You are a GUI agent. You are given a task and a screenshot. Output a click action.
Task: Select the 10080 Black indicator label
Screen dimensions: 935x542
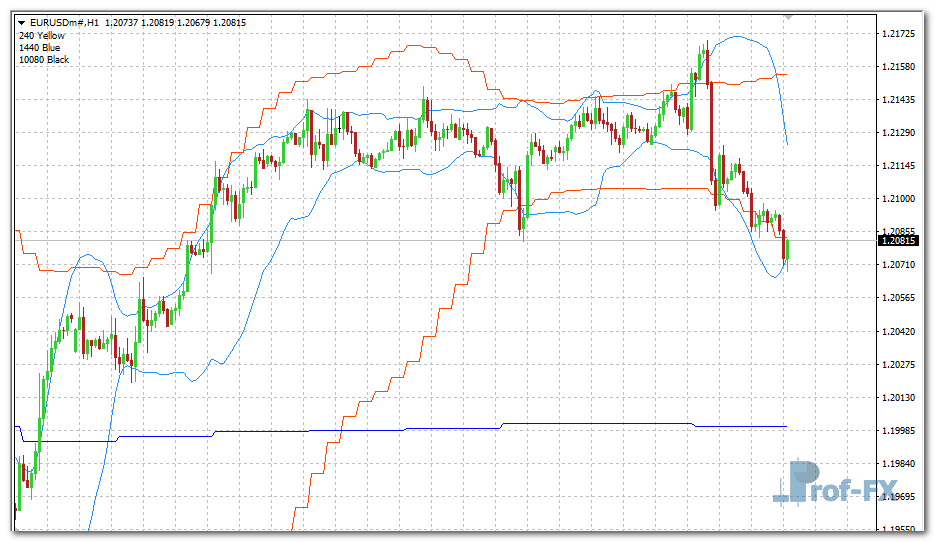pos(43,59)
